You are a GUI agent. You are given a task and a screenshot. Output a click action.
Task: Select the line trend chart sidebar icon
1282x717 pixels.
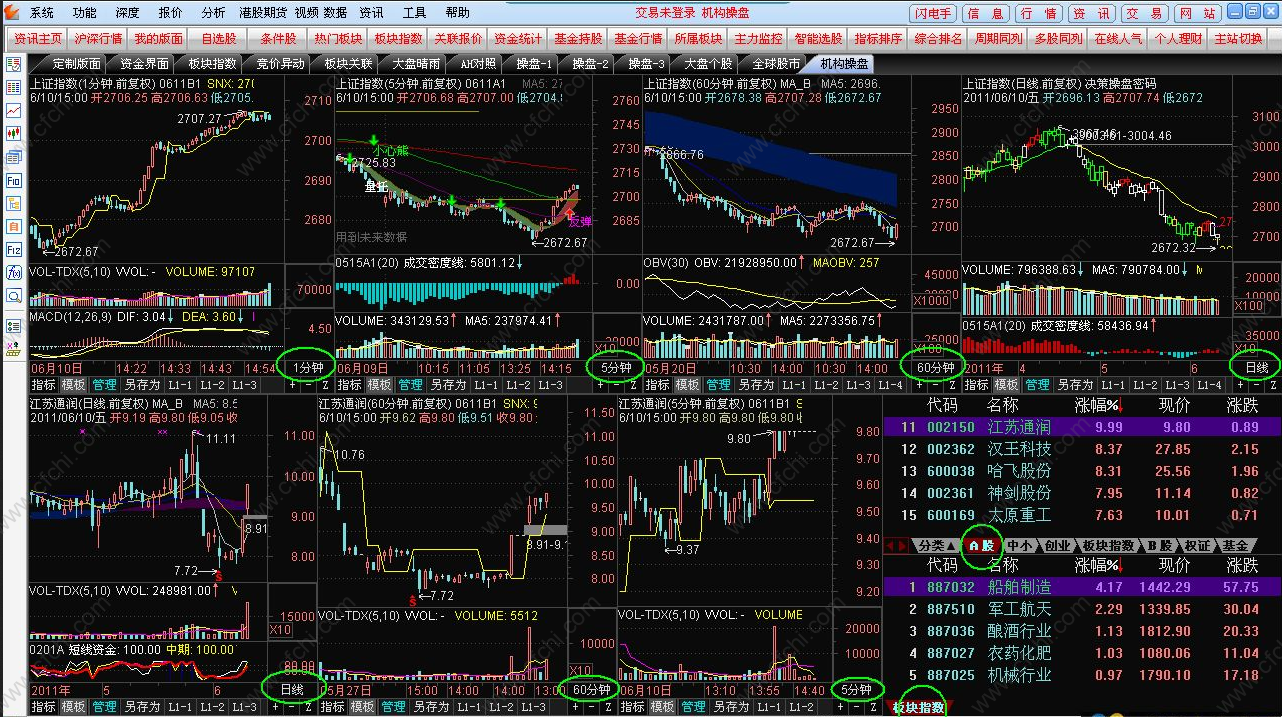(14, 110)
